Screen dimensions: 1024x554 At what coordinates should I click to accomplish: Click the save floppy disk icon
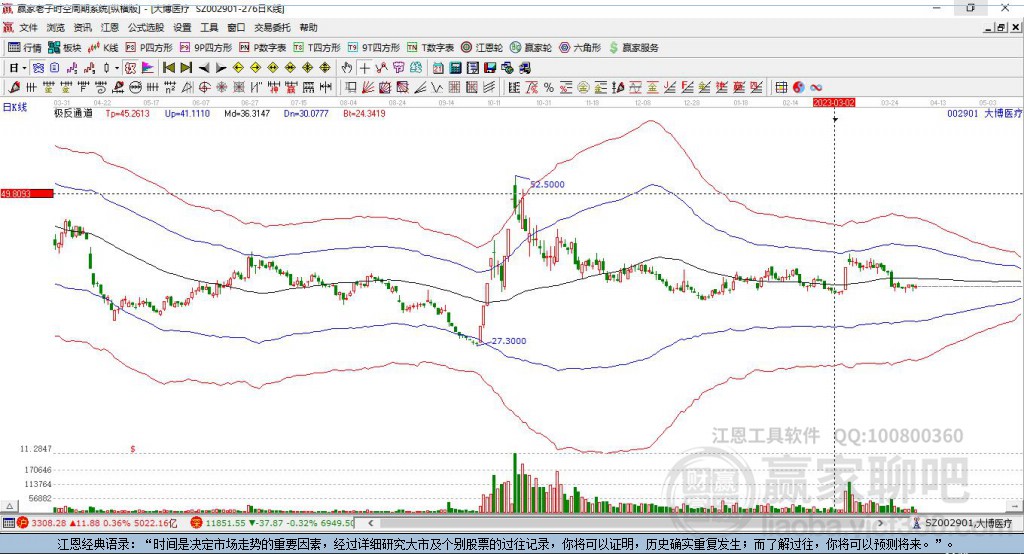click(490, 68)
